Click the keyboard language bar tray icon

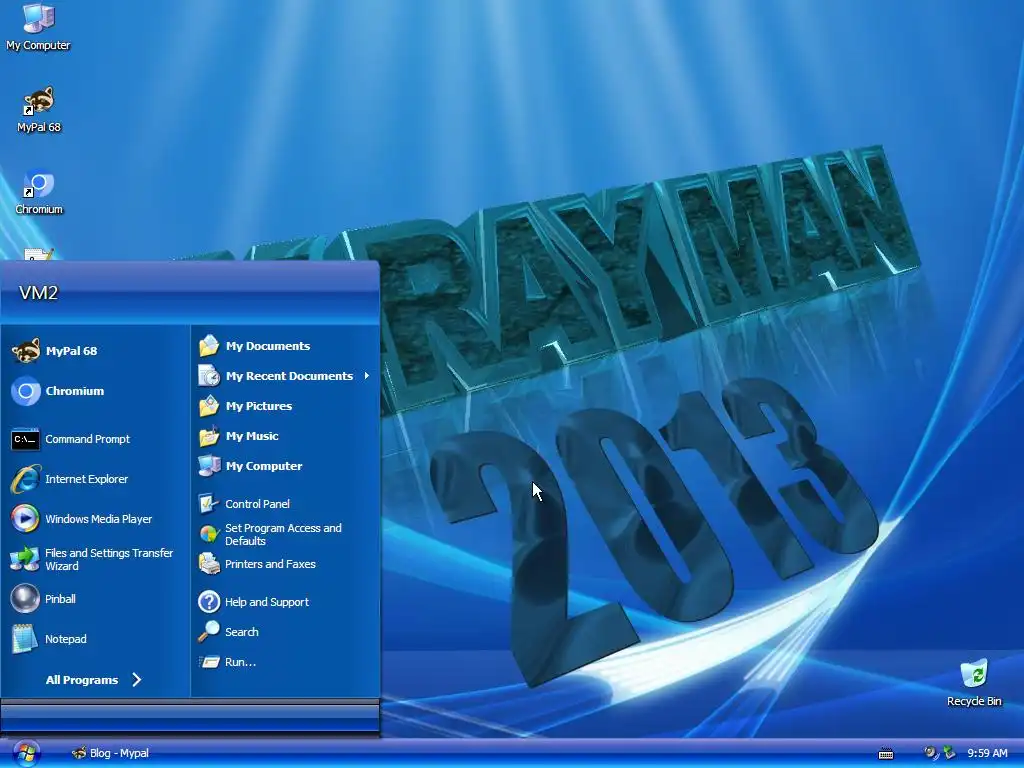(886, 754)
